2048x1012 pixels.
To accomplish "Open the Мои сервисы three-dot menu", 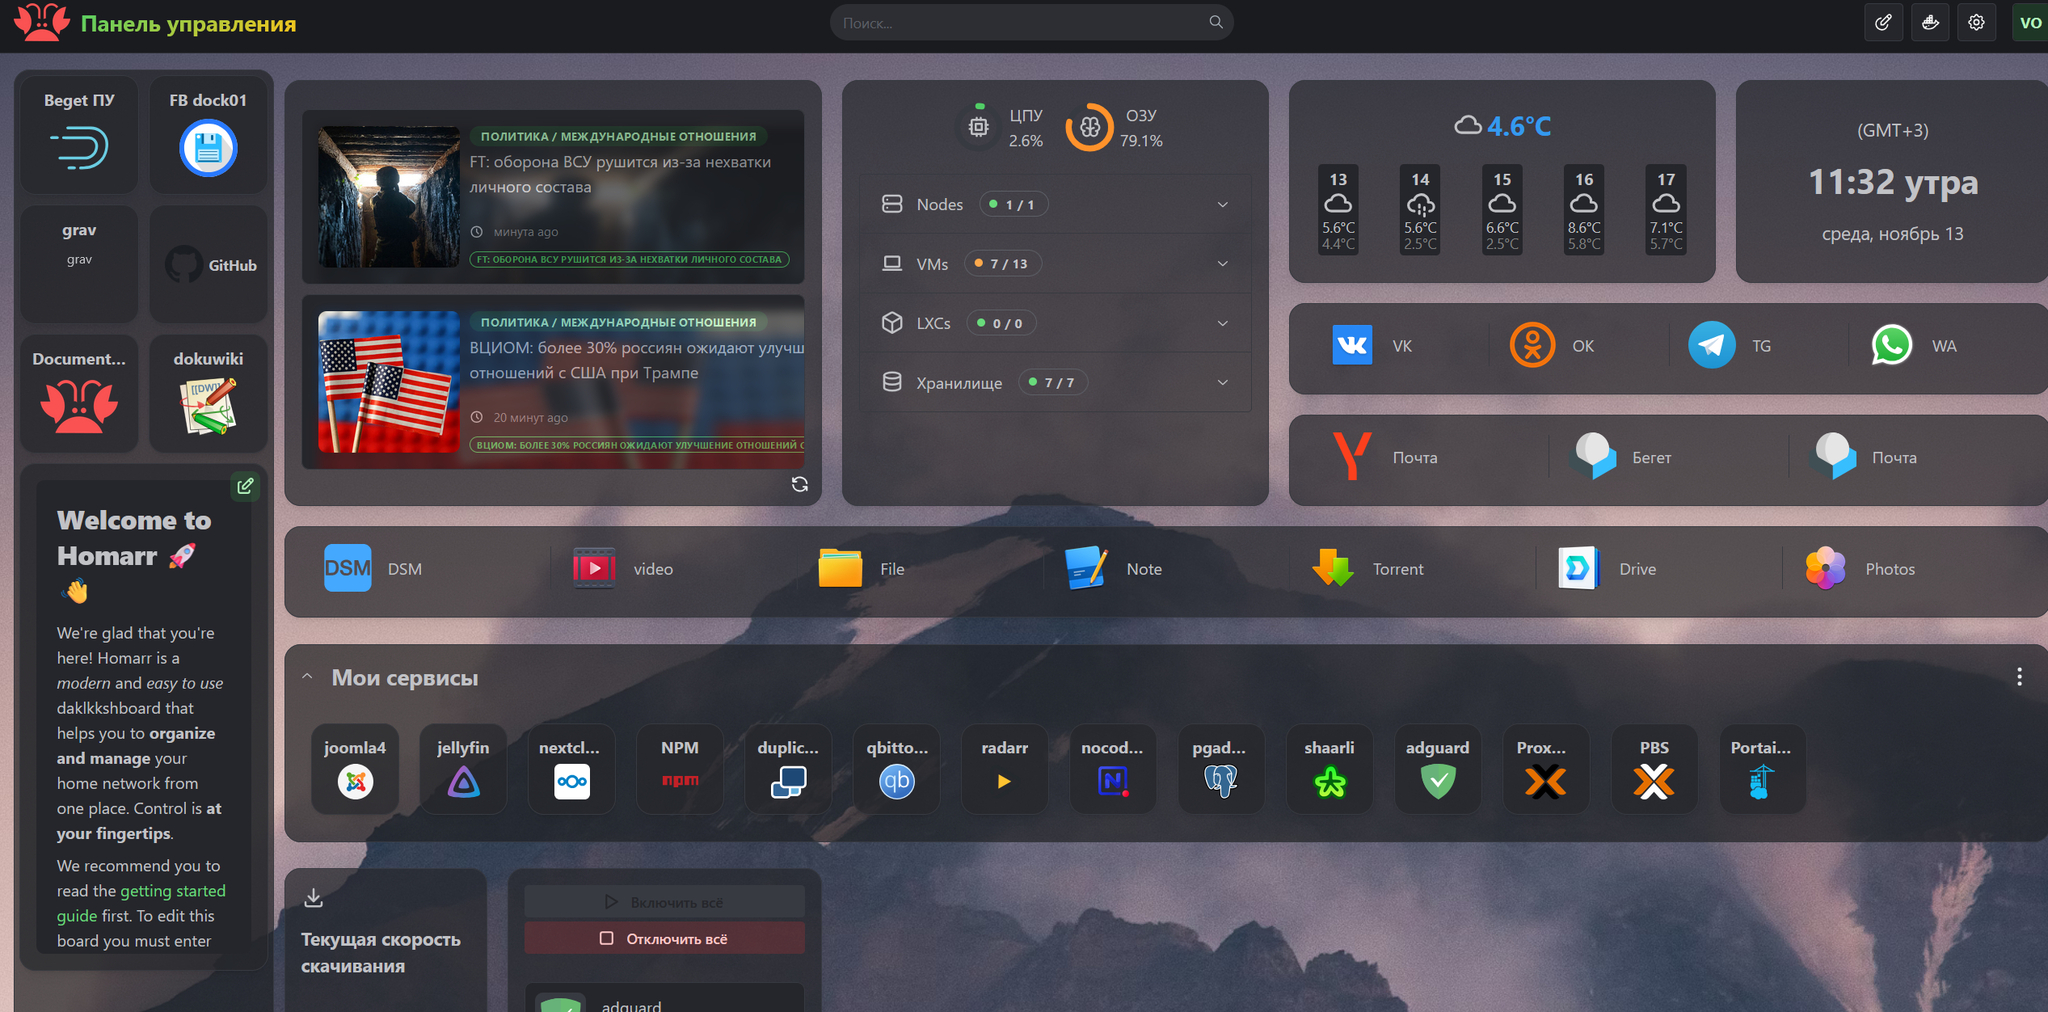I will pos(2020,677).
